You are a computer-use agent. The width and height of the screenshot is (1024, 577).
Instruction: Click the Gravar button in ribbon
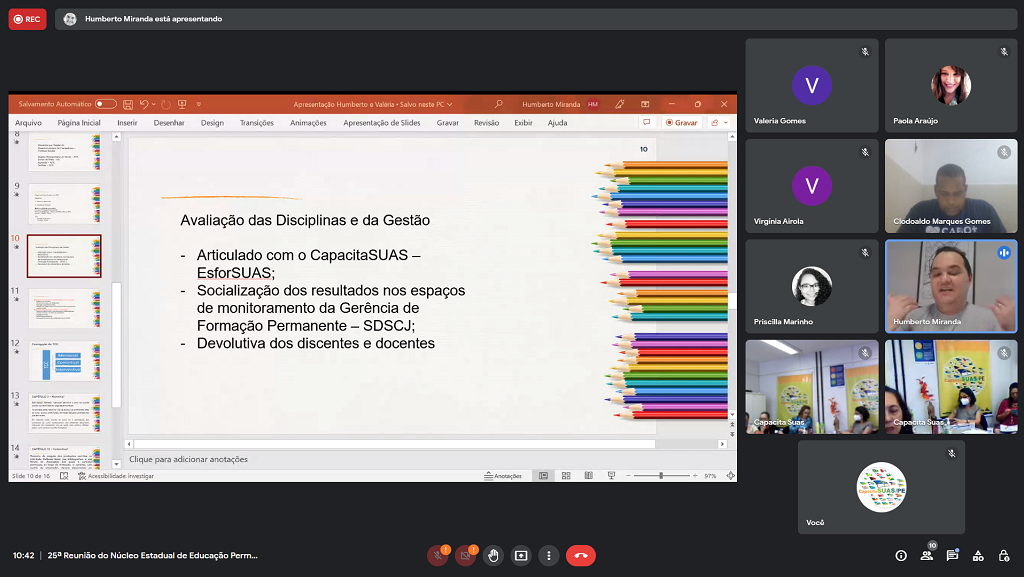pos(681,122)
